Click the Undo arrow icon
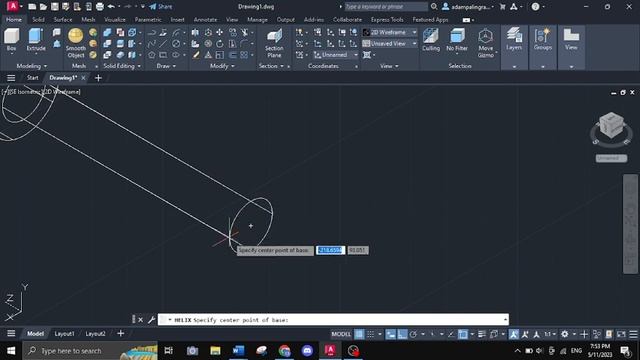 point(111,7)
